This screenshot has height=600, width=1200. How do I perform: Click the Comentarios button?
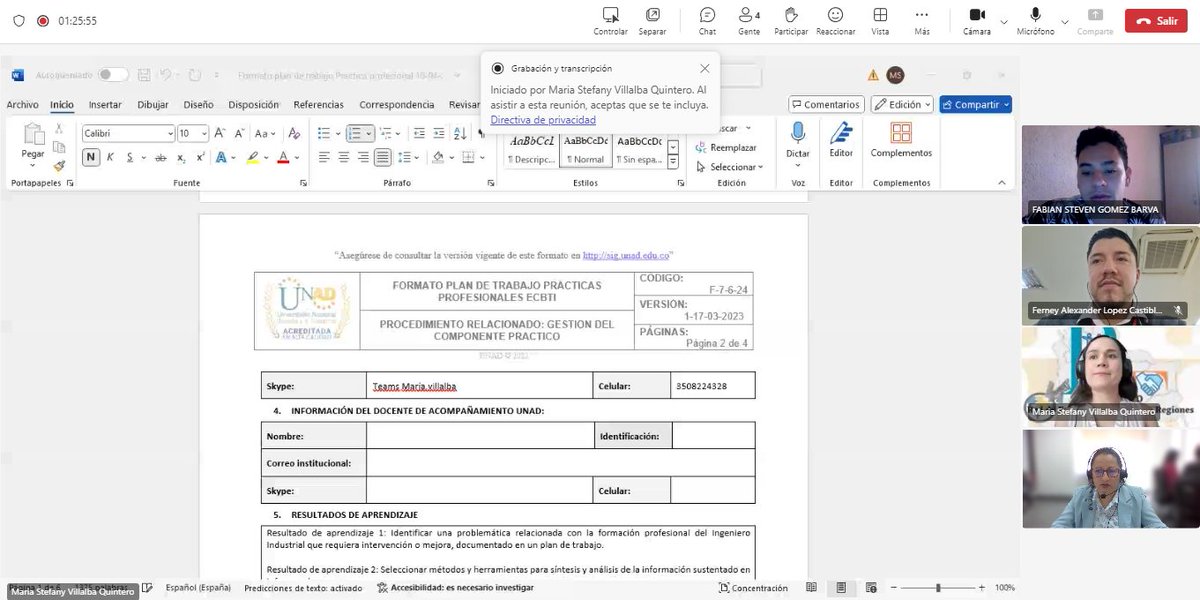coord(826,104)
